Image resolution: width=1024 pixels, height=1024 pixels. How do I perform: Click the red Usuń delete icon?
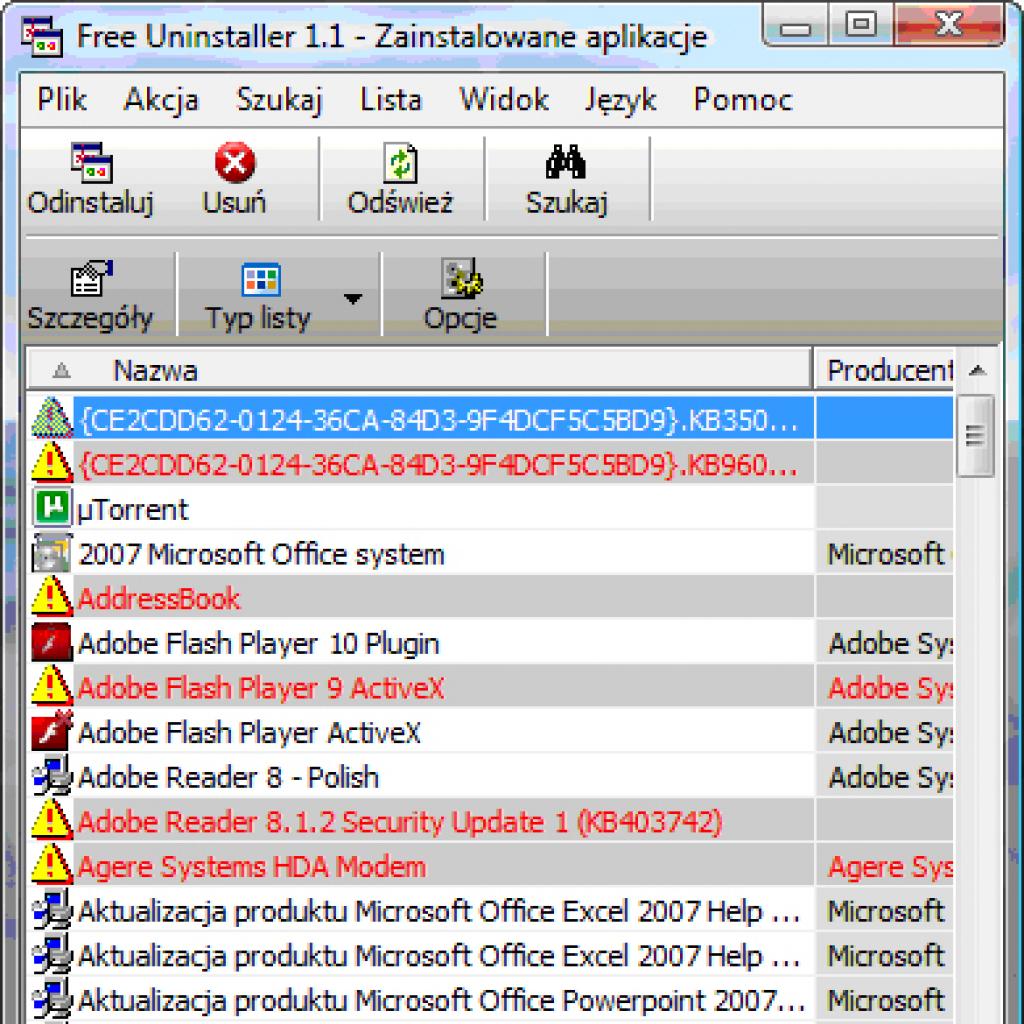pos(235,163)
